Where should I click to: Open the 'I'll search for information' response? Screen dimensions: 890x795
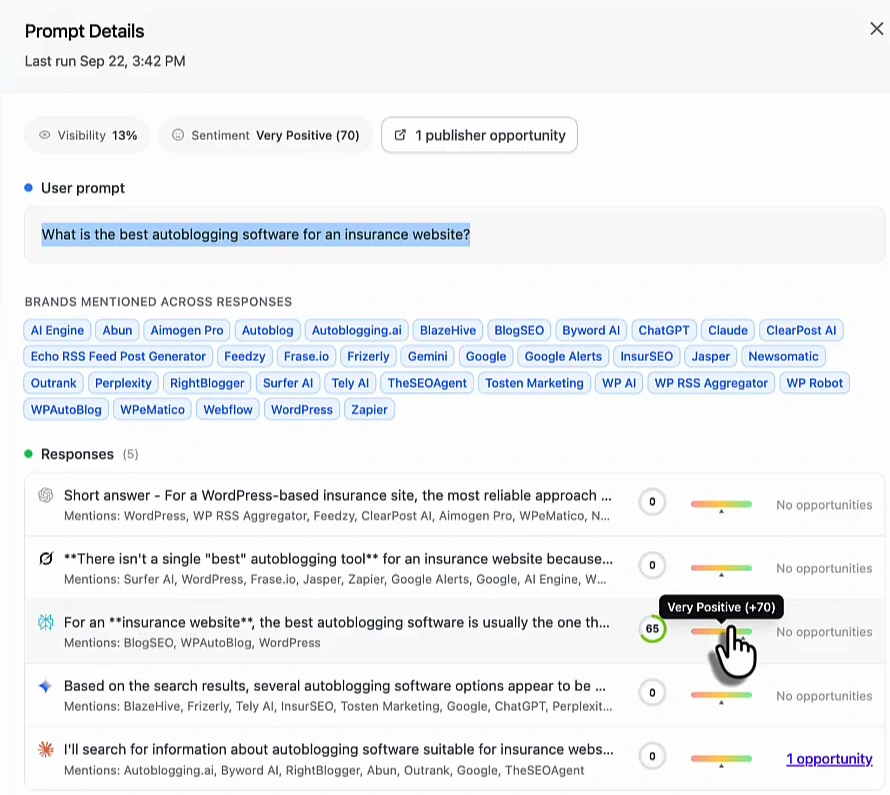click(x=454, y=759)
